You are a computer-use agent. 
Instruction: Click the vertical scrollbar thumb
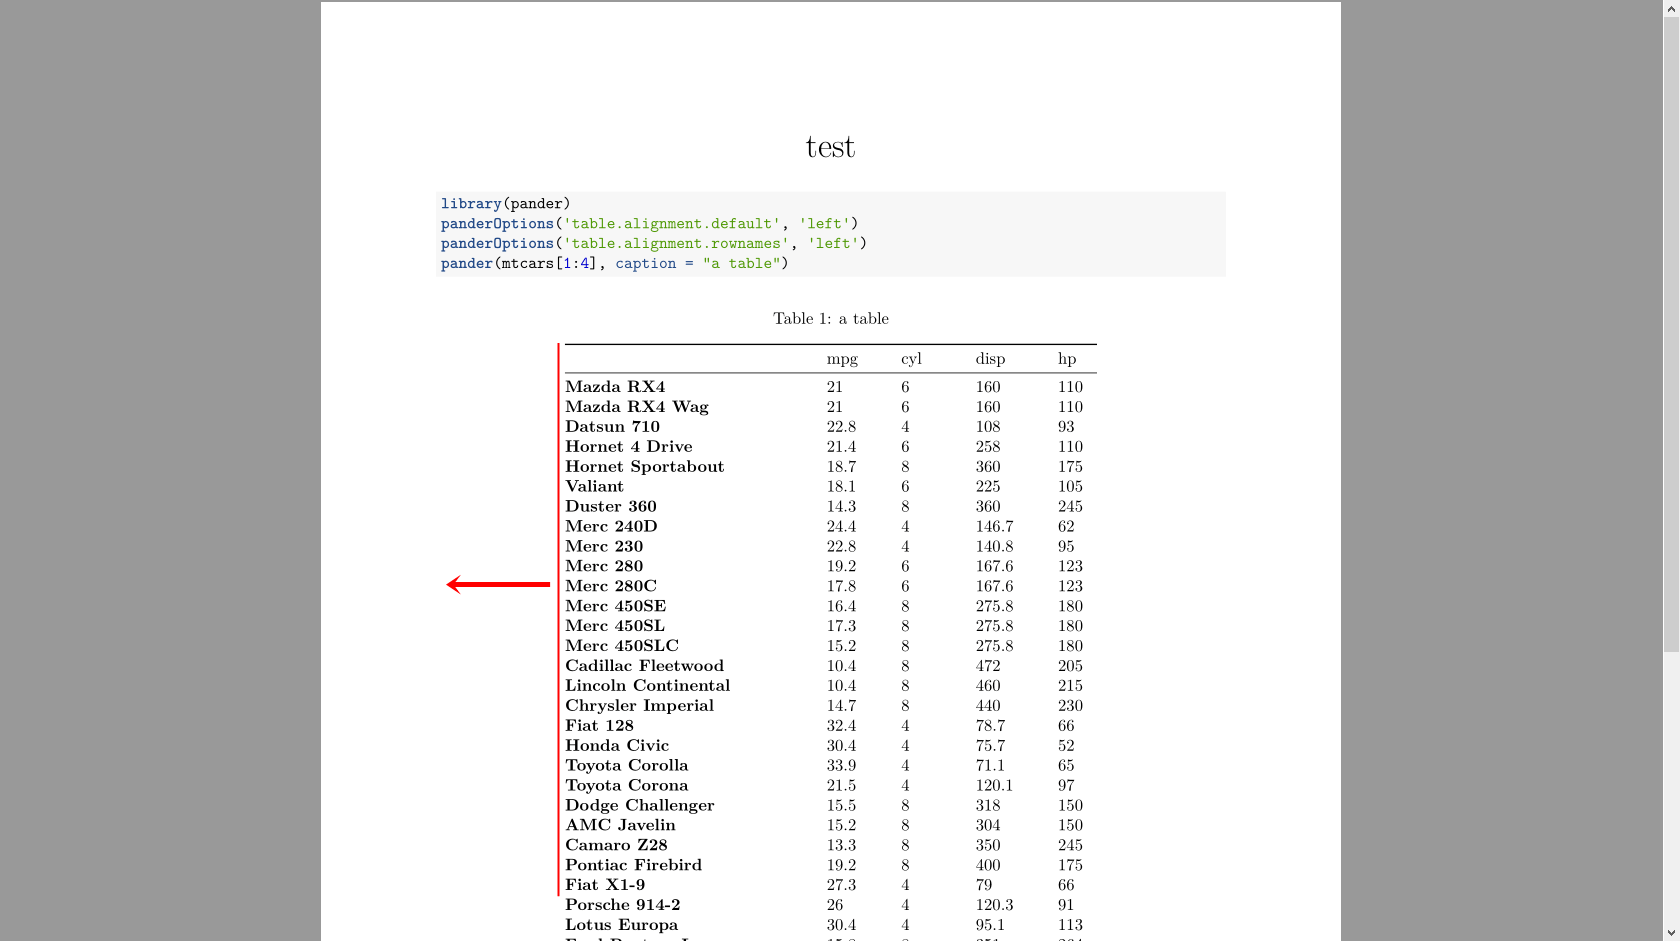[x=1671, y=335]
